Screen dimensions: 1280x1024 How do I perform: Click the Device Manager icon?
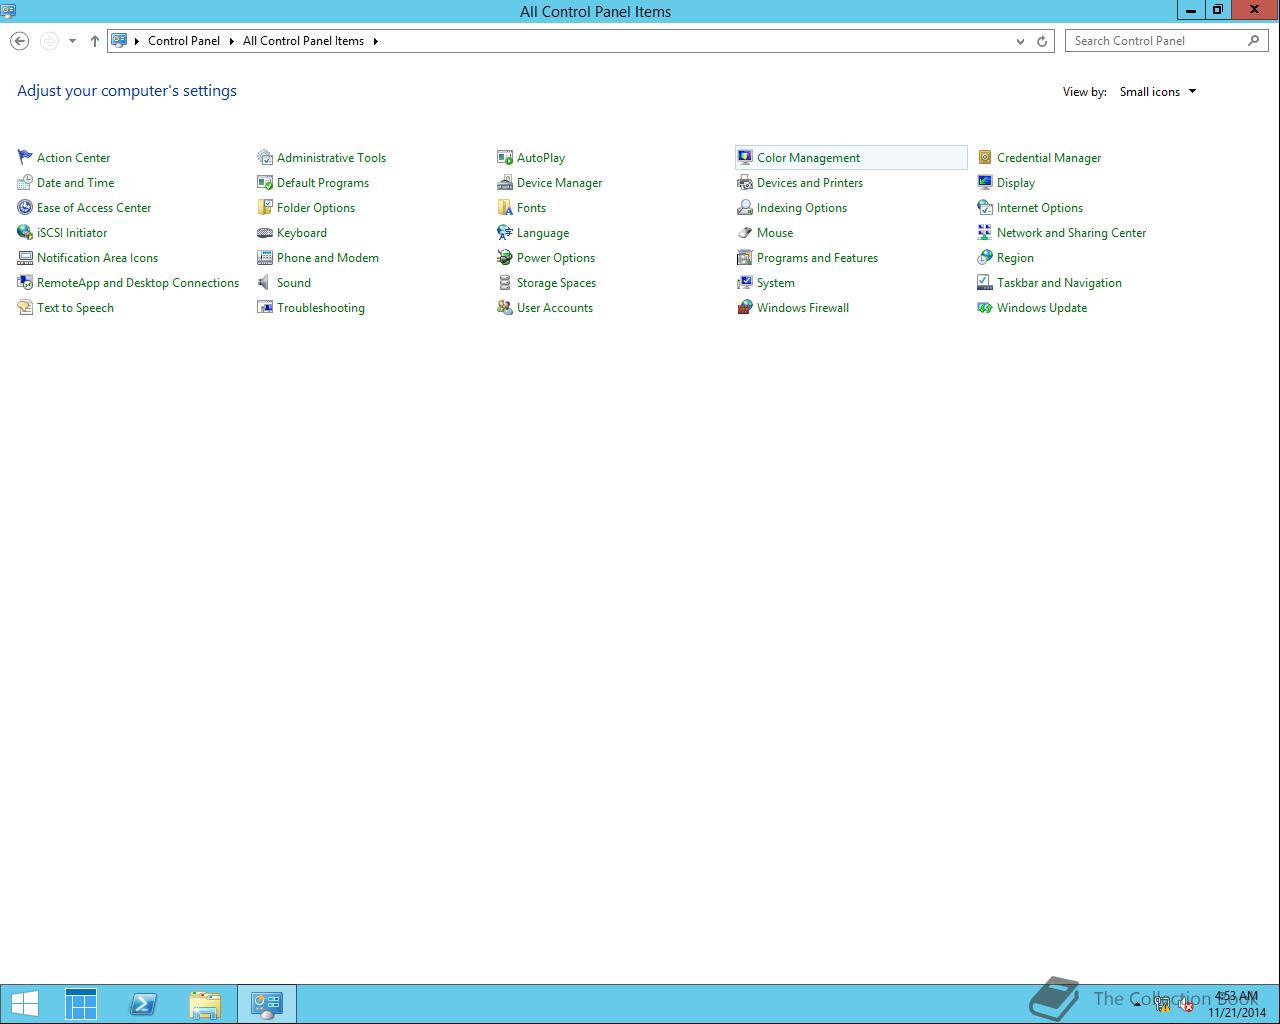(505, 182)
